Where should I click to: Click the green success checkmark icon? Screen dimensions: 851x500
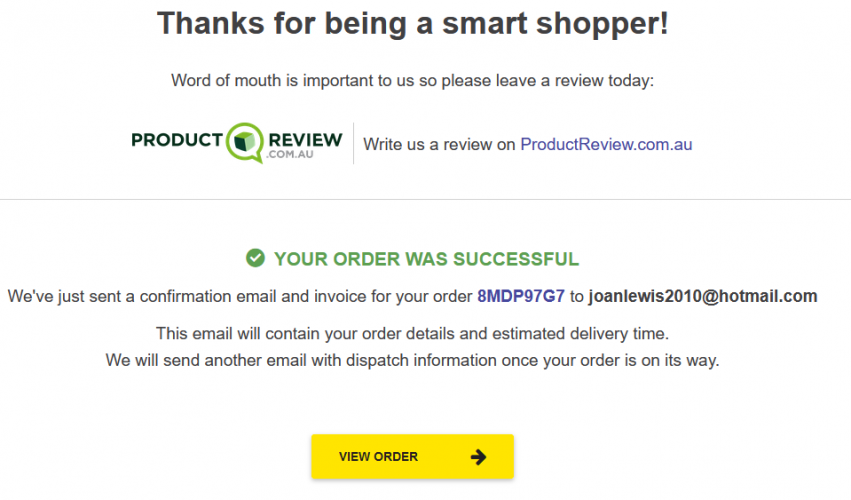pyautogui.click(x=256, y=258)
